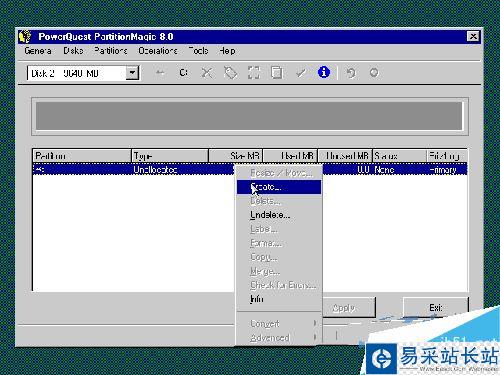Click the Undo last change toolbar icon
Viewport: 500px width, 375px height.
click(350, 73)
